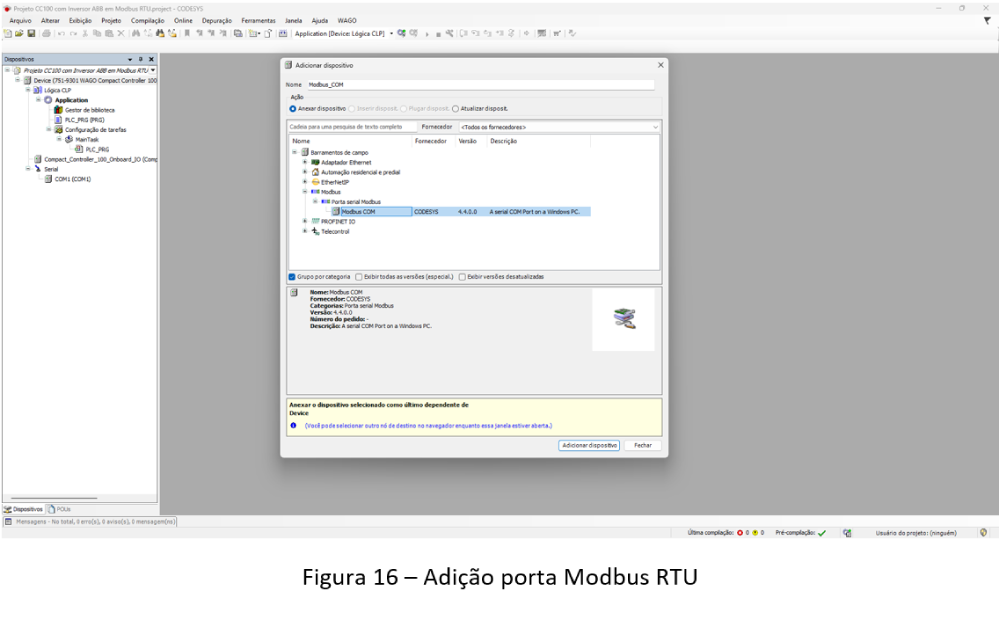Image resolution: width=1000 pixels, height=617 pixels.
Task: Select the Serial node icon in tree
Action: (x=37, y=169)
